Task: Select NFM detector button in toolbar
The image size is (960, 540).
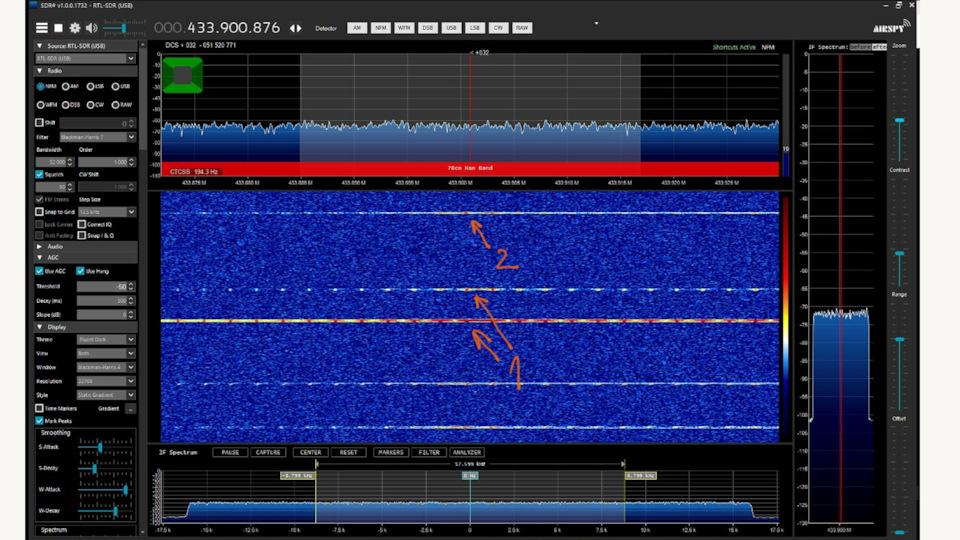Action: (x=380, y=28)
